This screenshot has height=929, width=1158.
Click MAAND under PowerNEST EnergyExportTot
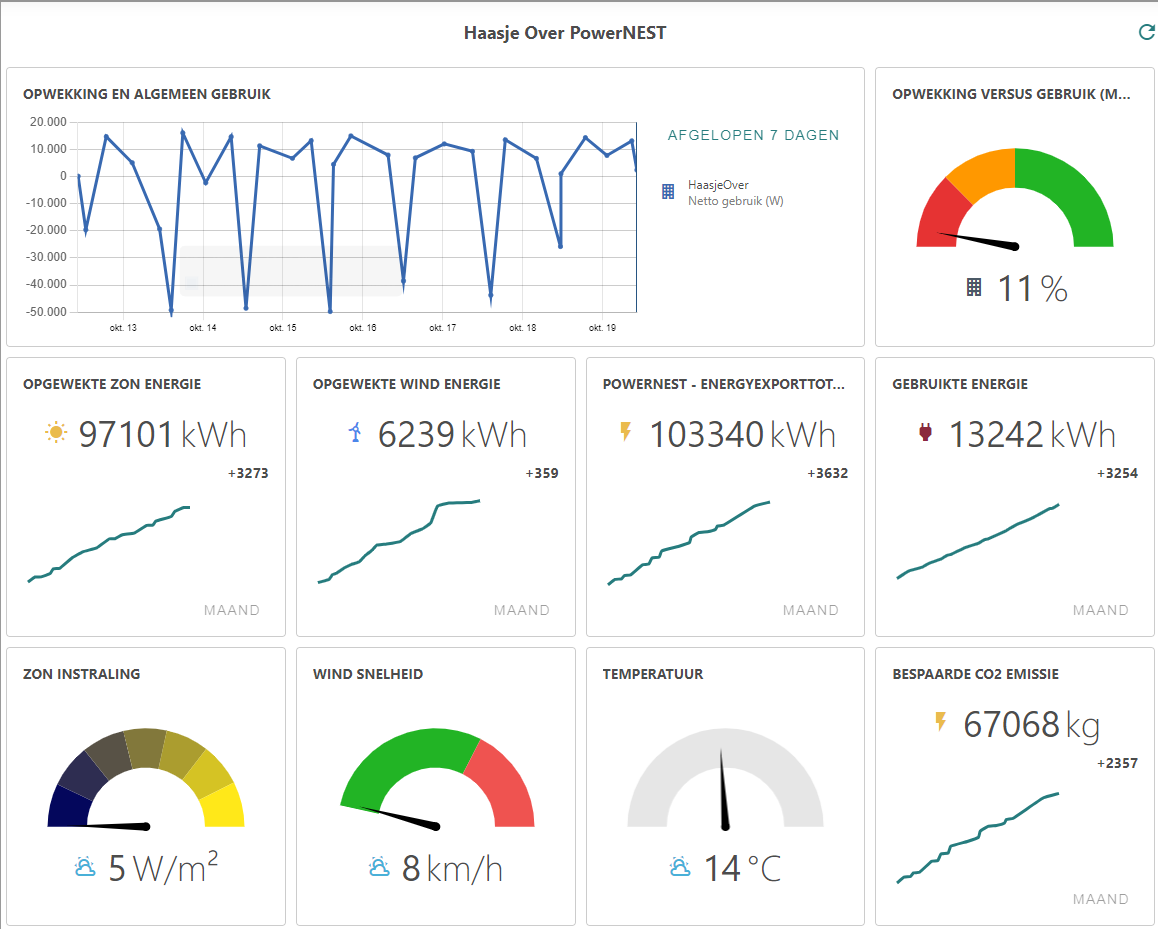[x=811, y=610]
